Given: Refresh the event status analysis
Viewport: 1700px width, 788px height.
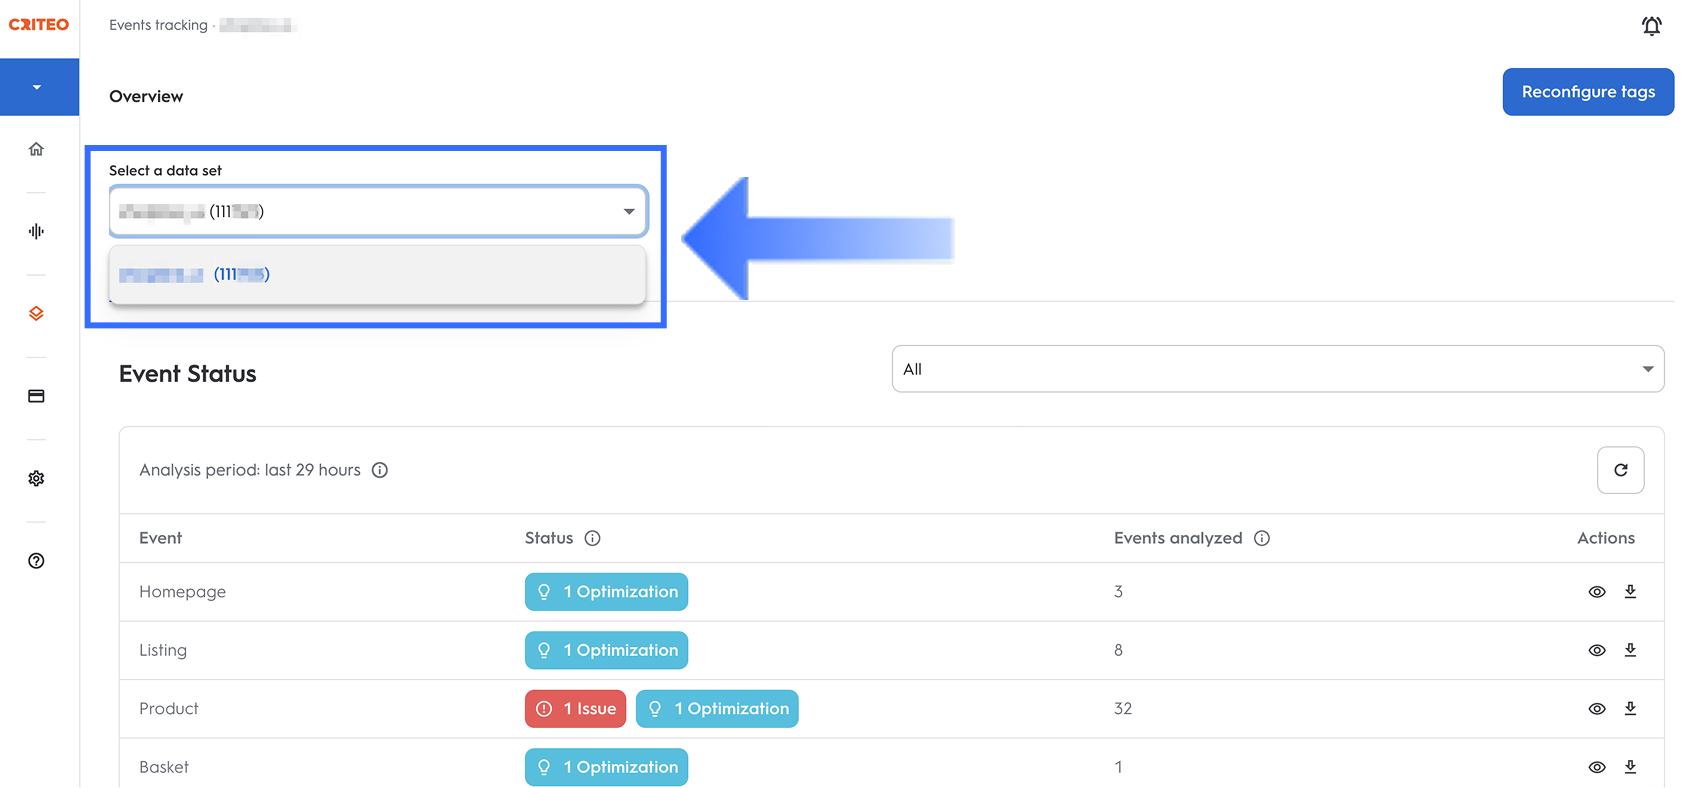Looking at the screenshot, I should pyautogui.click(x=1620, y=470).
